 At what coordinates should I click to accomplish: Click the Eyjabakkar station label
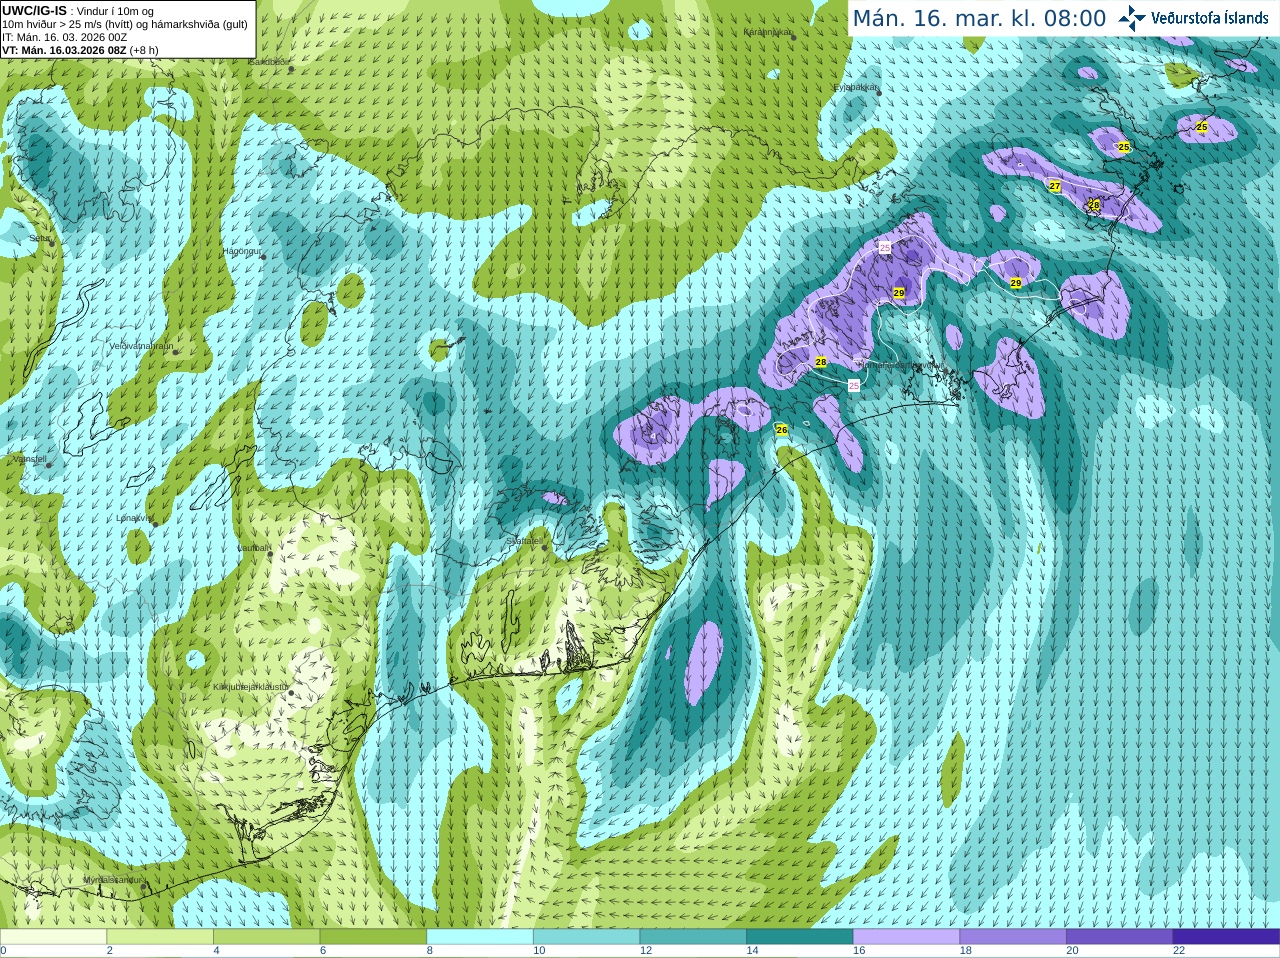(856, 88)
